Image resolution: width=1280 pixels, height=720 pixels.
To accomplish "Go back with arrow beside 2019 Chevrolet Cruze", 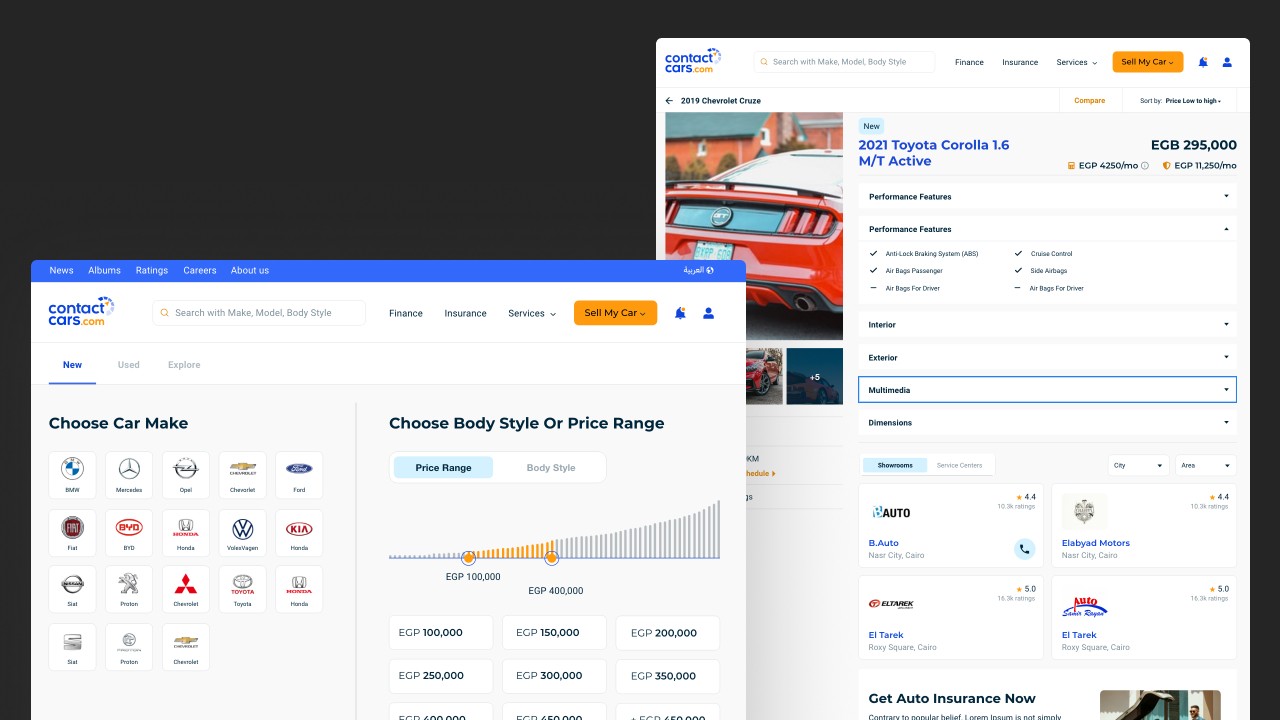I will tap(669, 101).
